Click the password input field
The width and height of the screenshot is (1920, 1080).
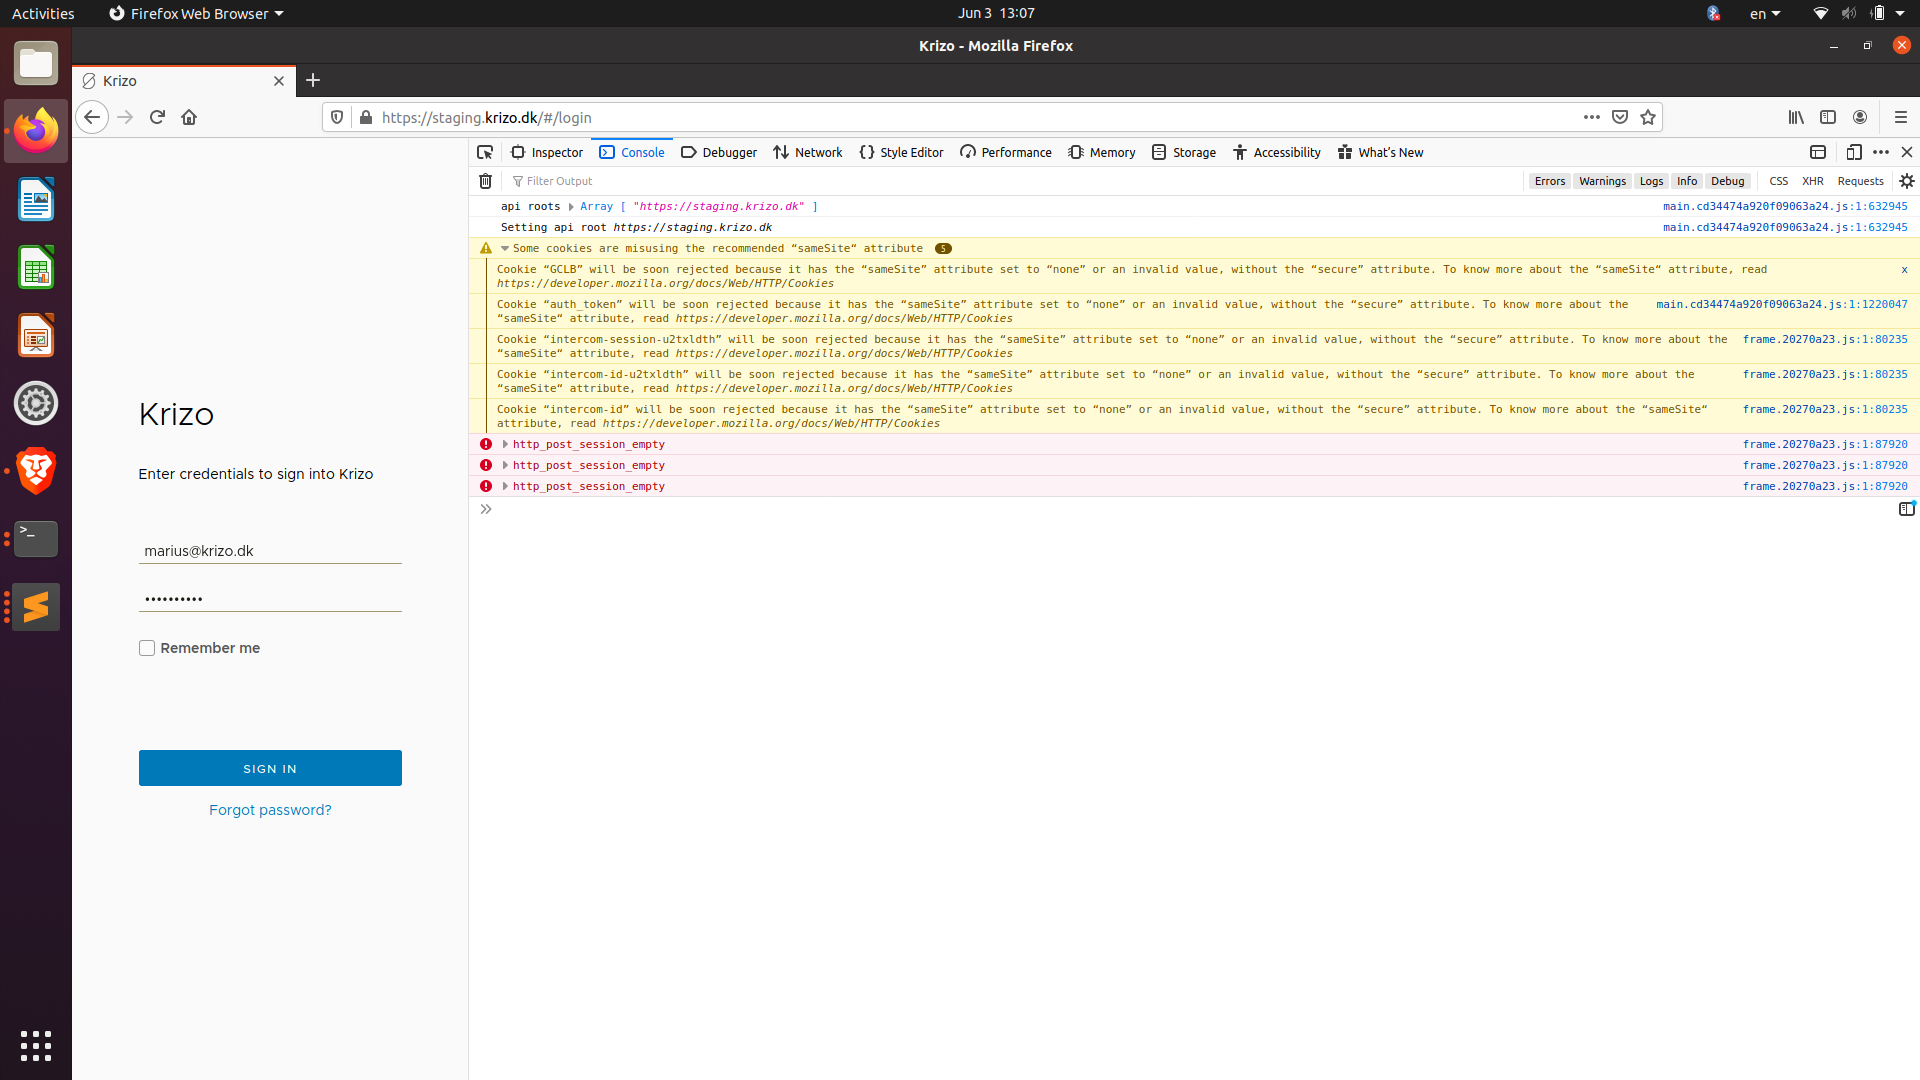tap(270, 599)
